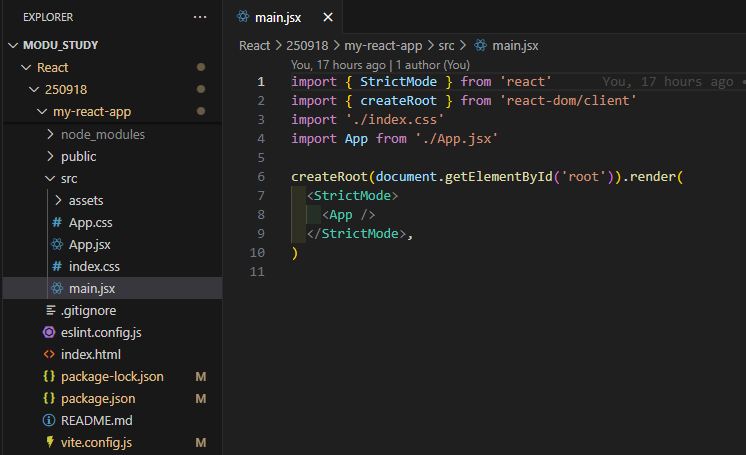Collapse the React folder chevron

click(x=26, y=68)
